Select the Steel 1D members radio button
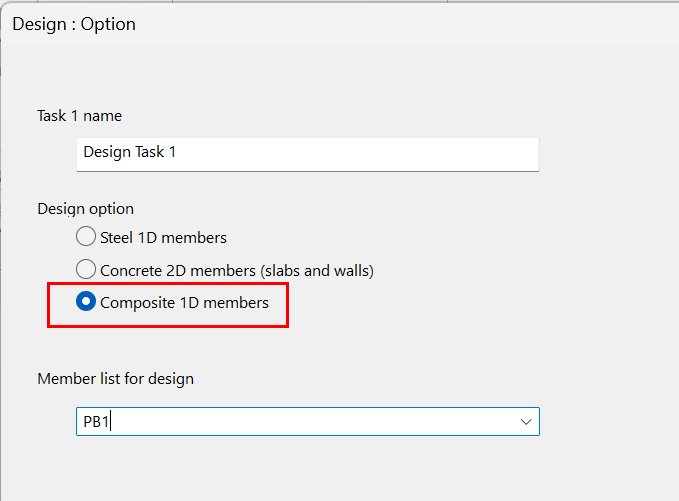This screenshot has width=679, height=501. click(x=87, y=238)
